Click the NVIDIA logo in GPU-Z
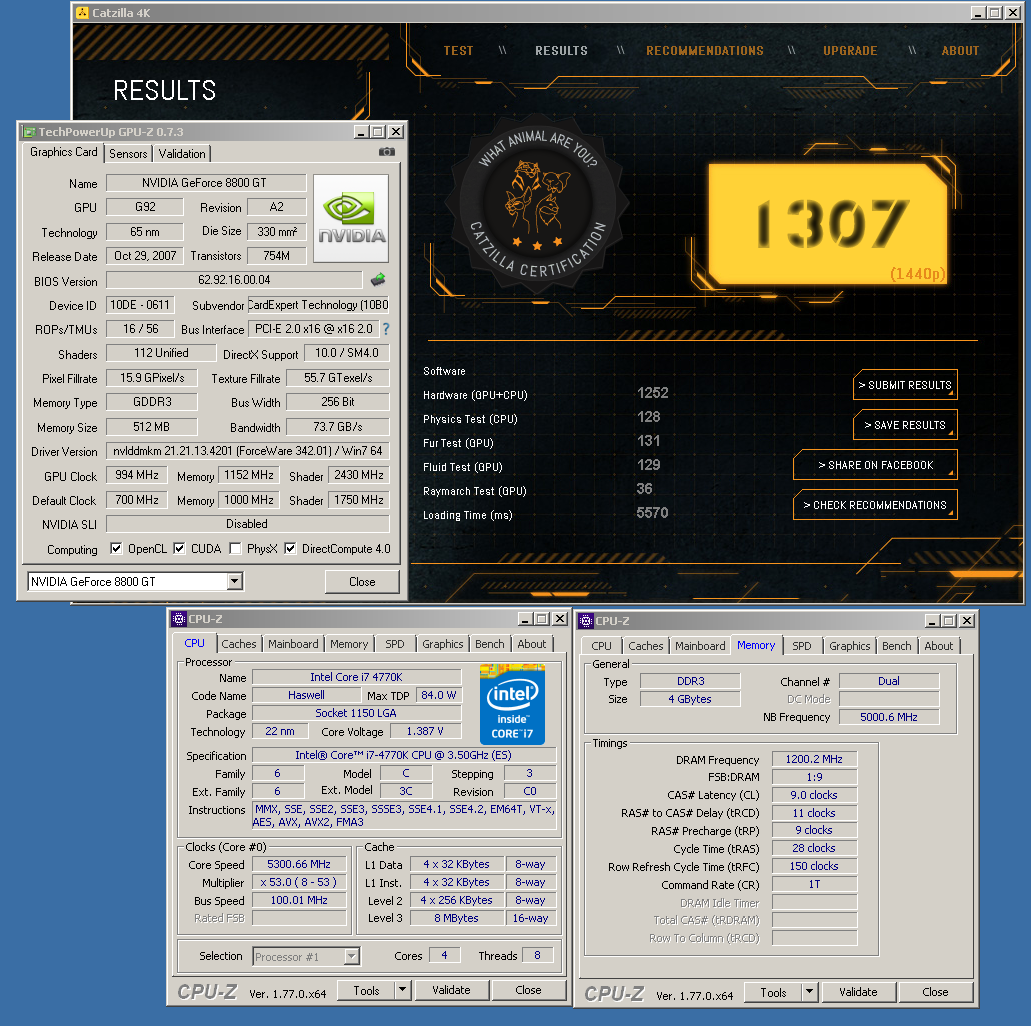This screenshot has height=1026, width=1031. (351, 219)
